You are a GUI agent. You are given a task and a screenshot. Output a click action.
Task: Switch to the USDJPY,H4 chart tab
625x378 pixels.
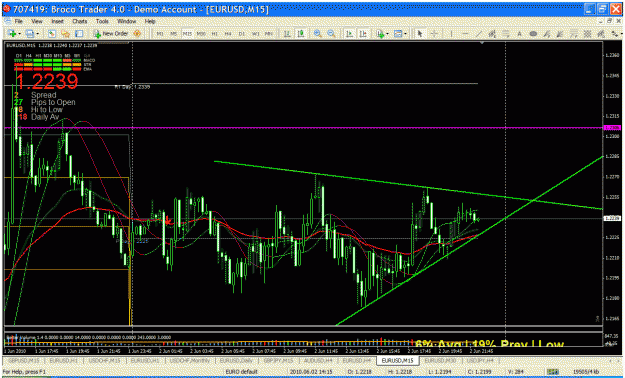pos(480,360)
